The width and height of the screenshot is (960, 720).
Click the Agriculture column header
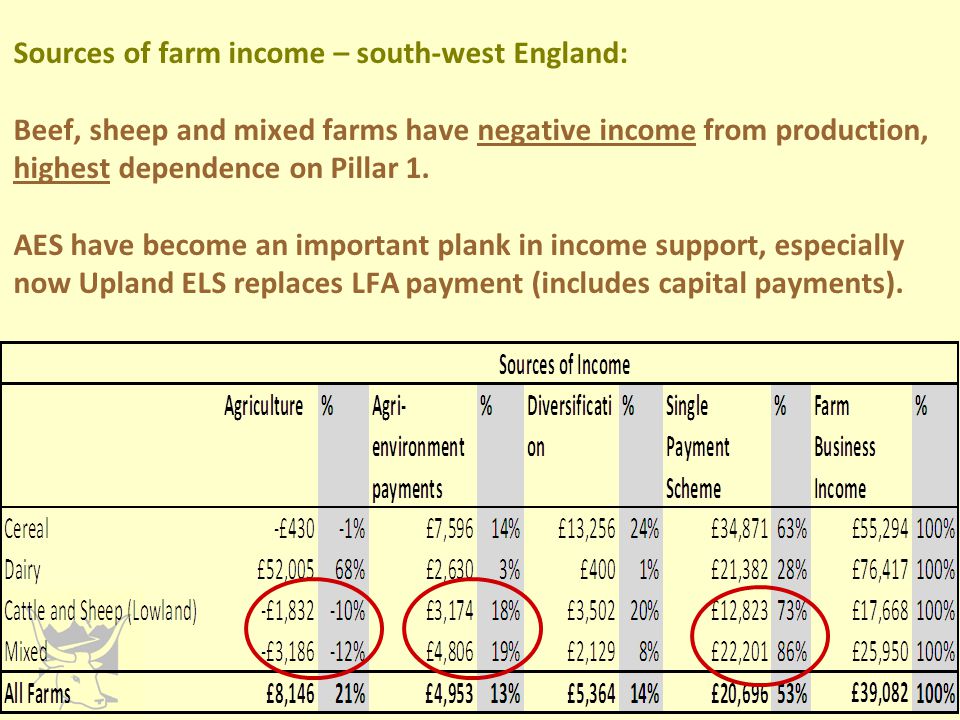263,407
